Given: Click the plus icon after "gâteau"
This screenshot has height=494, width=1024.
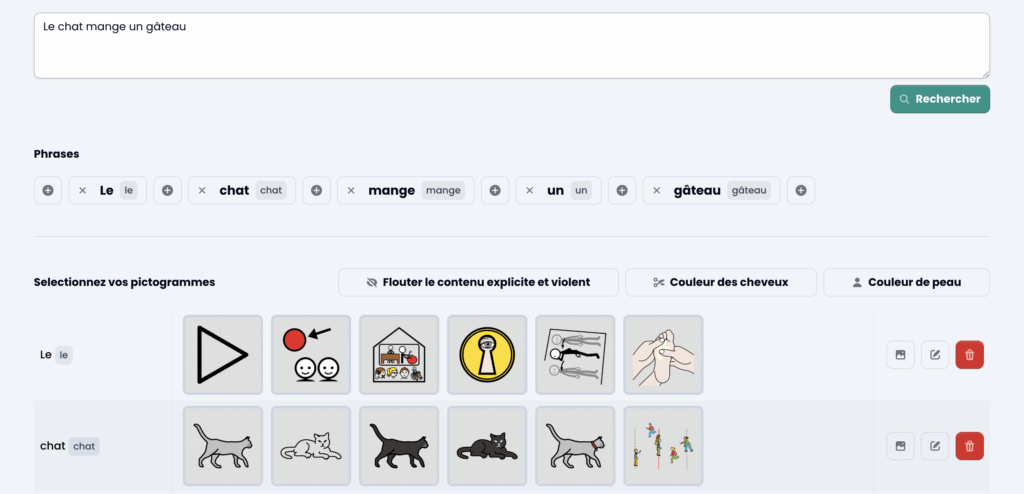Looking at the screenshot, I should click(801, 190).
